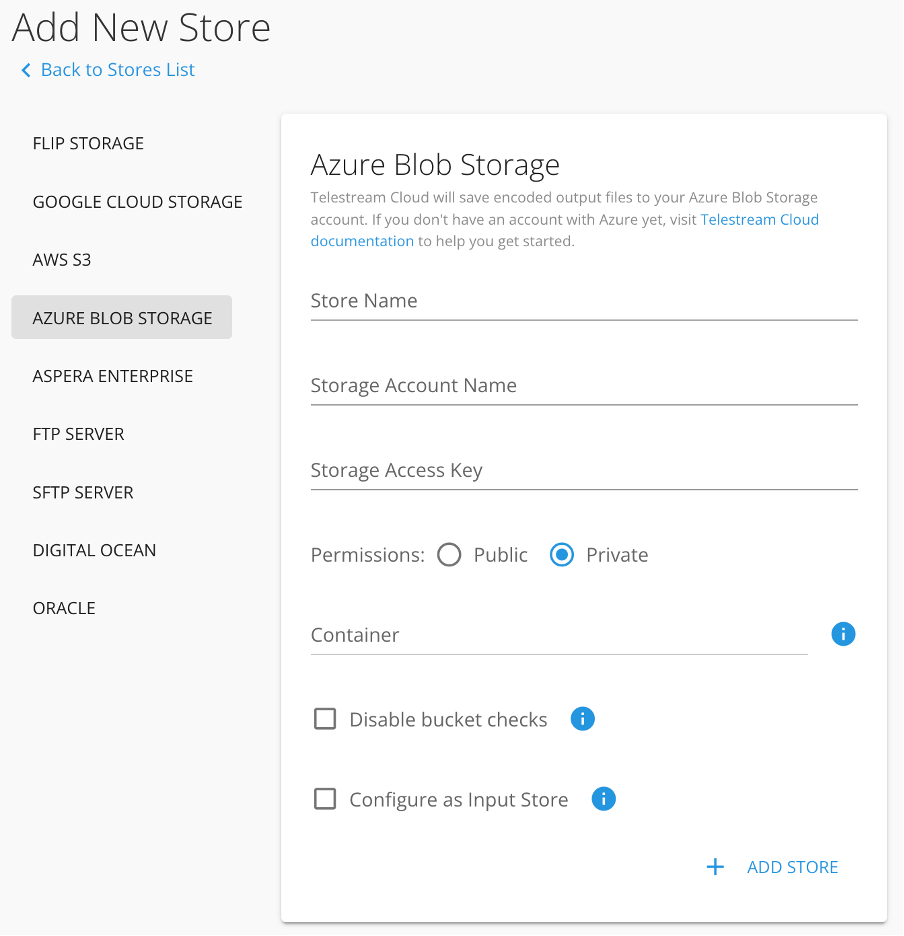Image resolution: width=904 pixels, height=936 pixels.
Task: Select Google Cloud Storage in sidebar
Action: pos(137,201)
